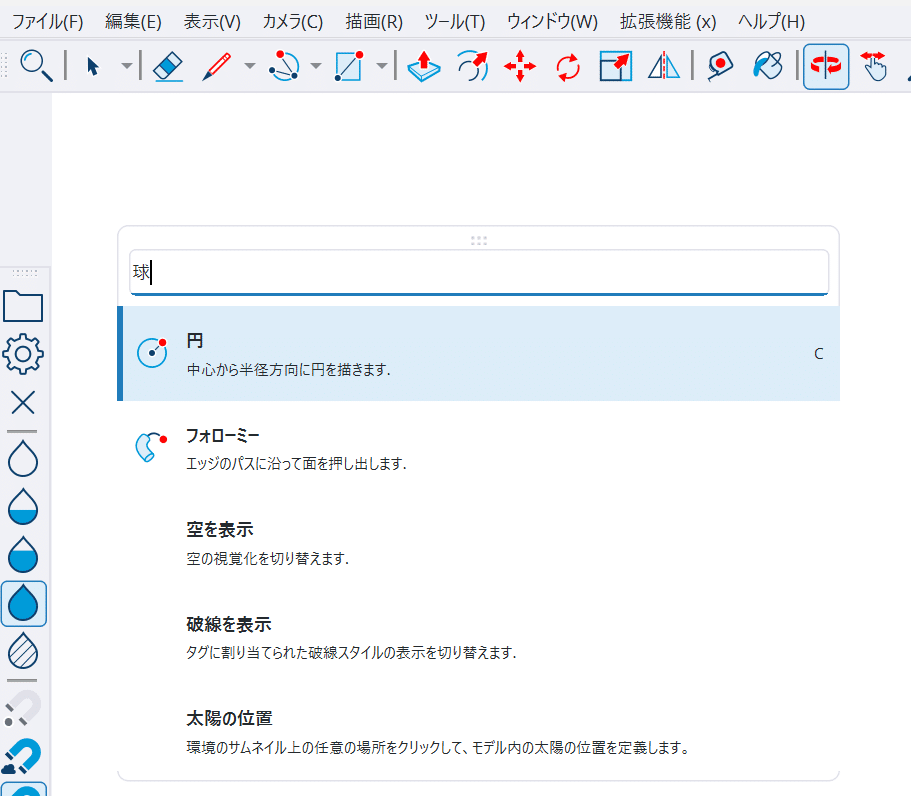Choose the Arc tool
Image resolution: width=911 pixels, height=796 pixels.
click(x=284, y=66)
